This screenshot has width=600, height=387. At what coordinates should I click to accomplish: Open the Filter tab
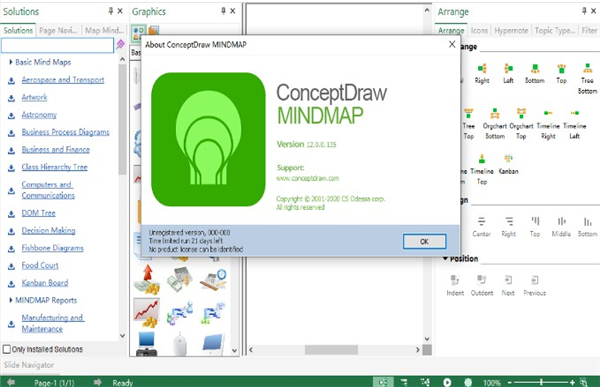pyautogui.click(x=589, y=30)
